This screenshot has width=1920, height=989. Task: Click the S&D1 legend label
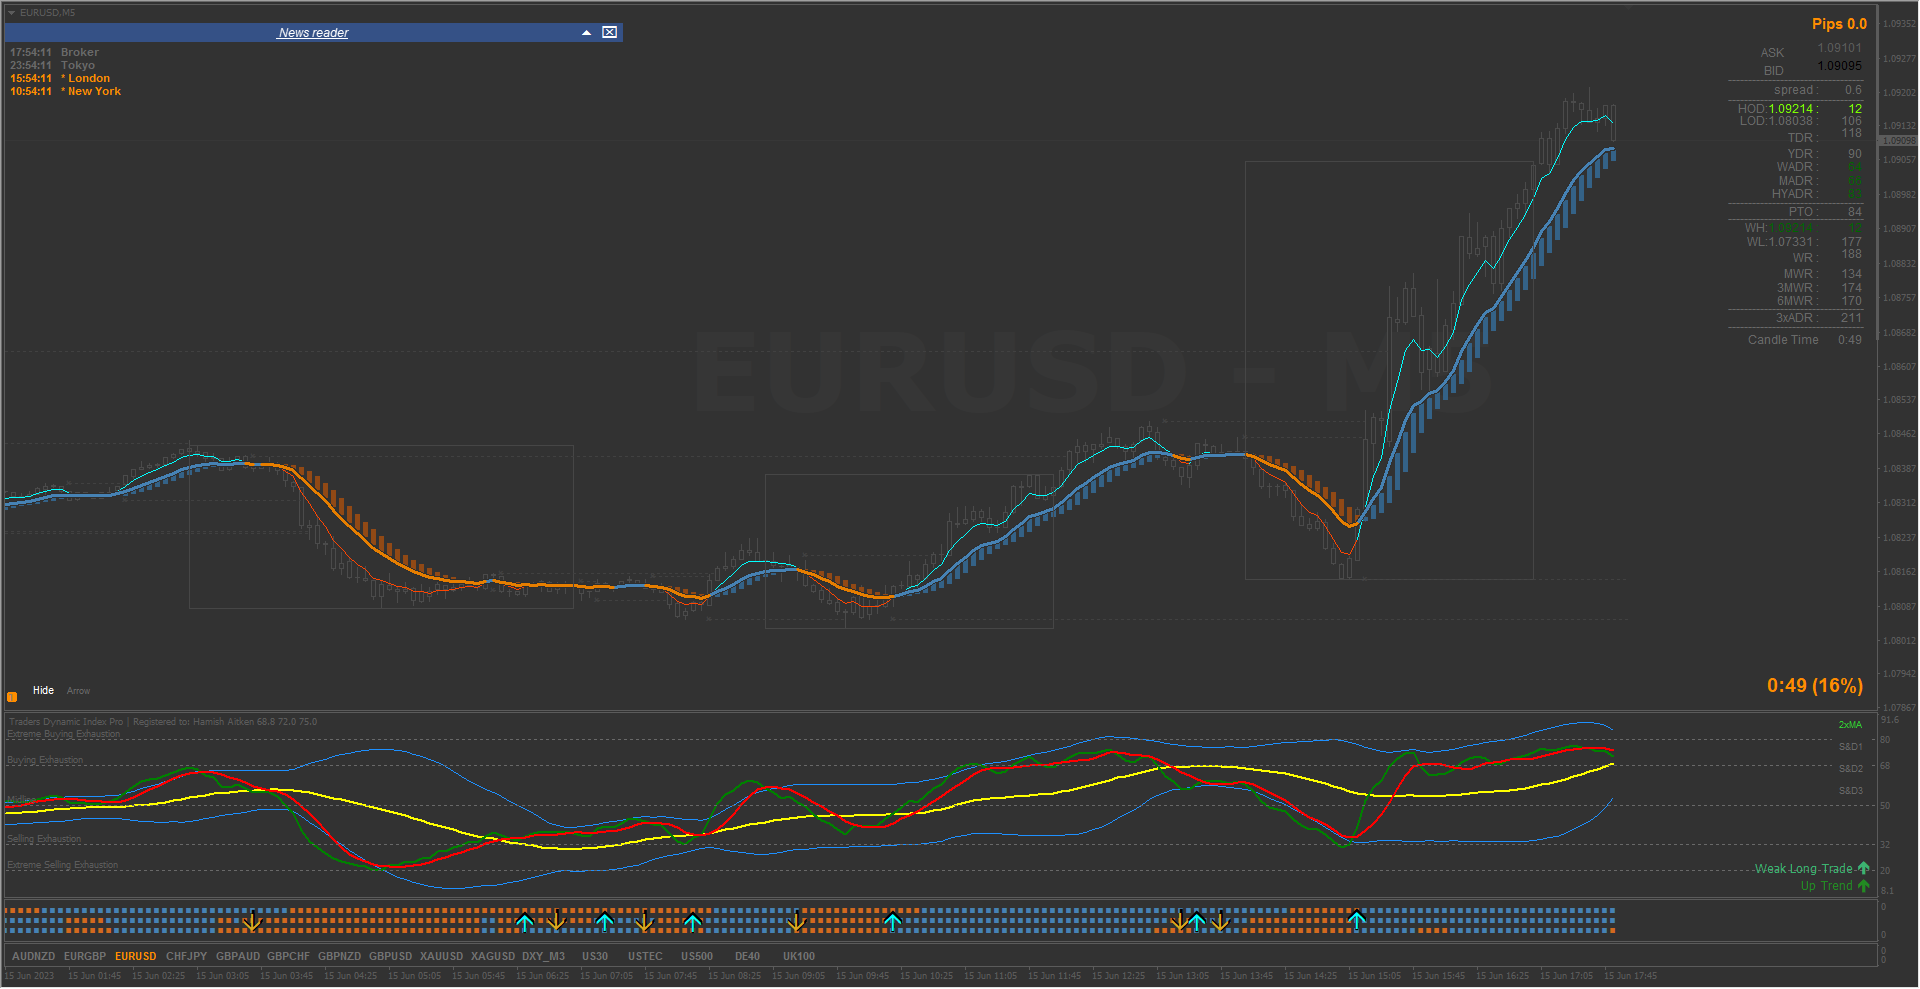click(x=1850, y=747)
